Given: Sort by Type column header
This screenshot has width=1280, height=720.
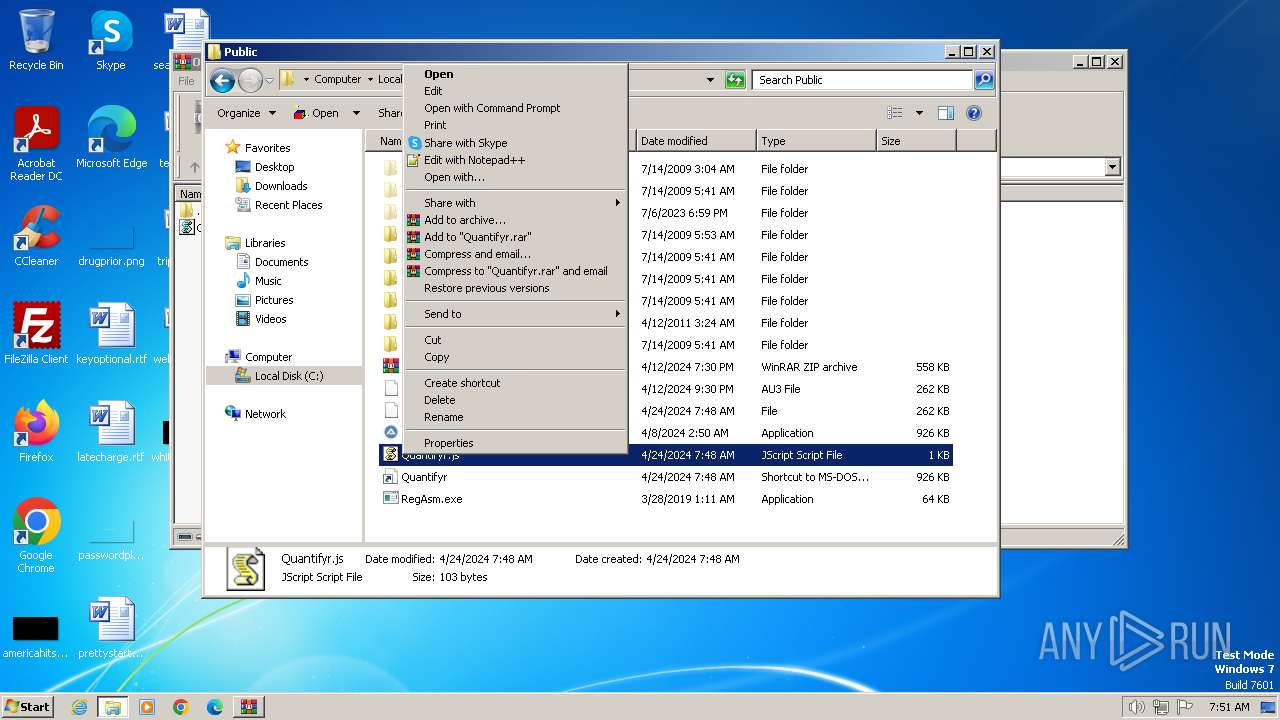Looking at the screenshot, I should (816, 141).
